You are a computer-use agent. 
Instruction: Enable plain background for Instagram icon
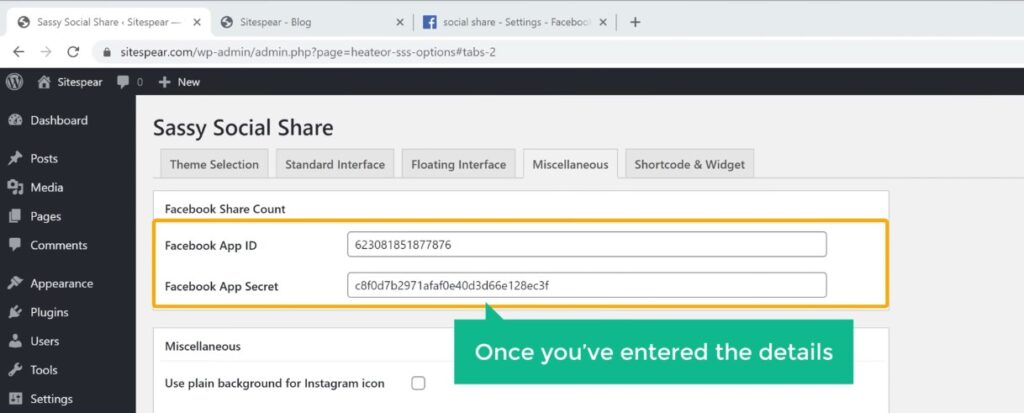coord(418,383)
